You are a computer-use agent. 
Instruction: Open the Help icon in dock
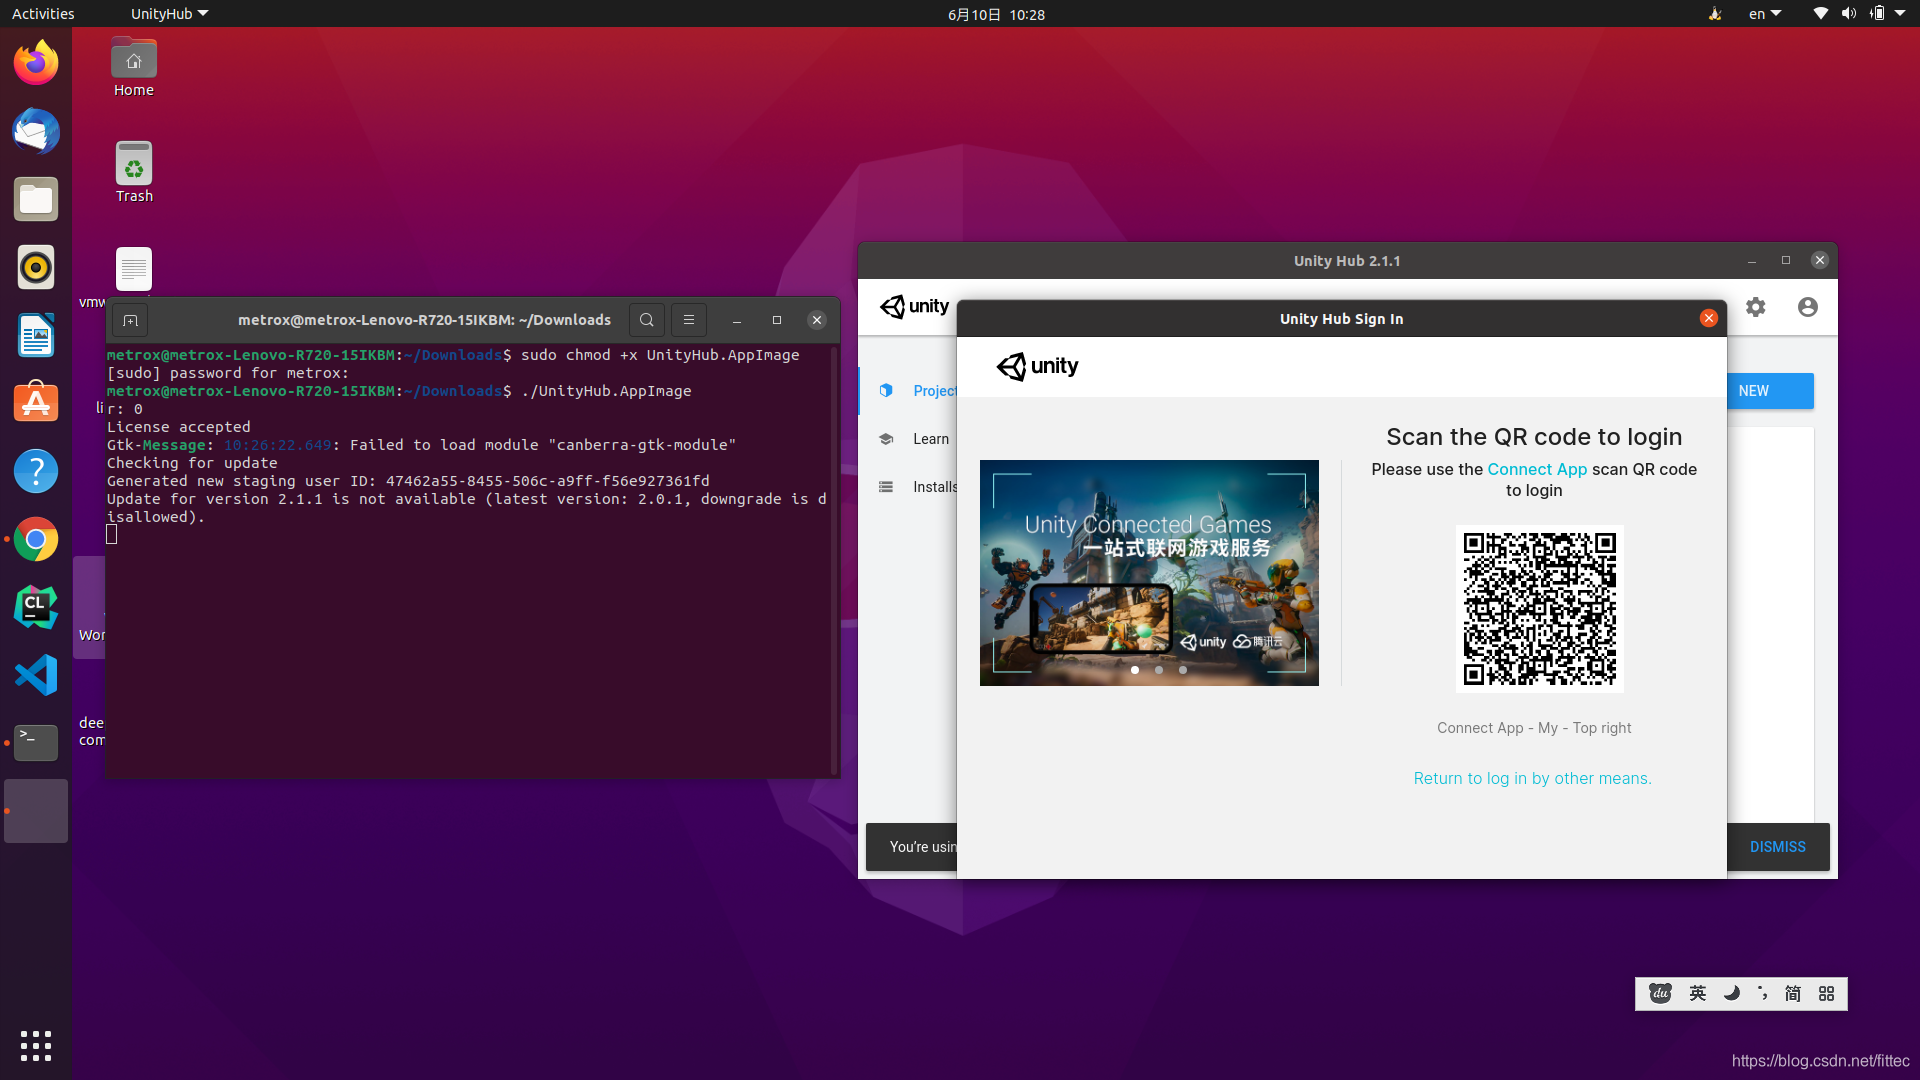(x=36, y=471)
